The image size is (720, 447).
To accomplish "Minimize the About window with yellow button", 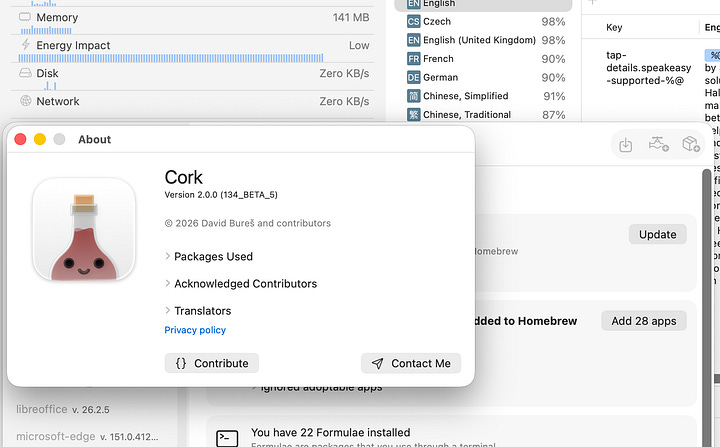I will [40, 139].
